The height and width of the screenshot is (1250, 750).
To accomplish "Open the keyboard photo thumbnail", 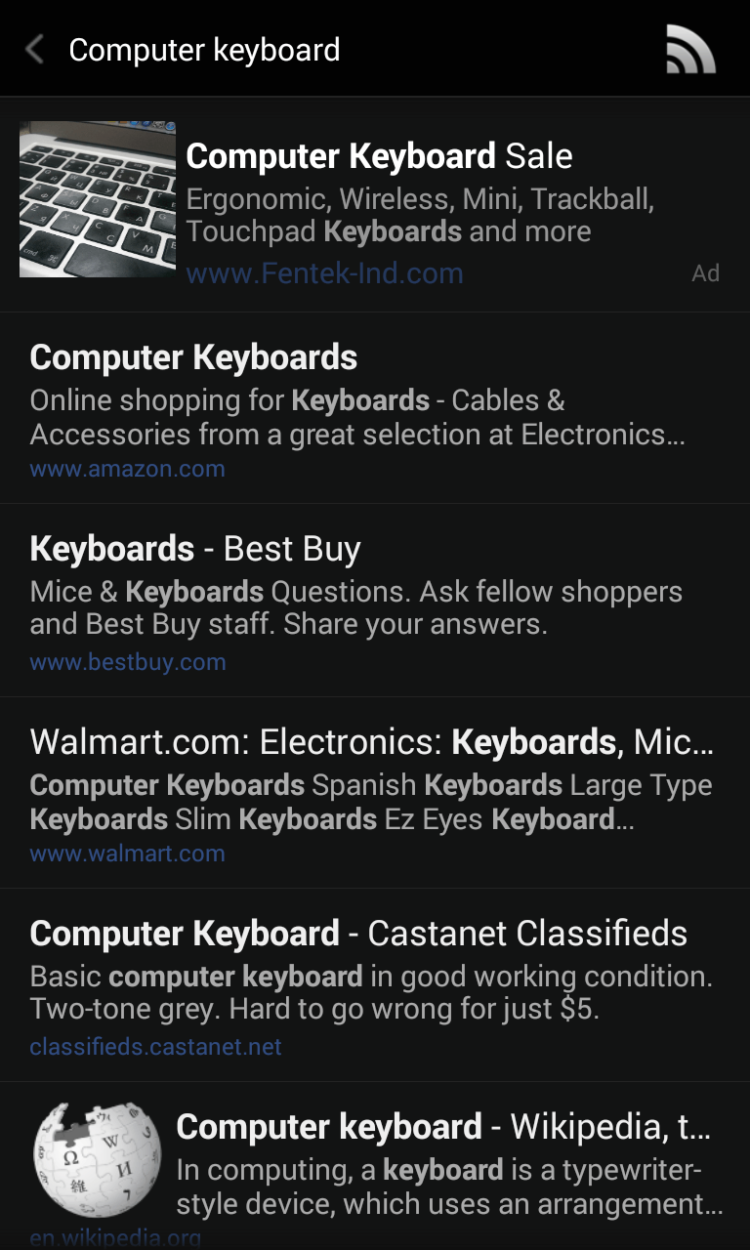I will point(97,199).
